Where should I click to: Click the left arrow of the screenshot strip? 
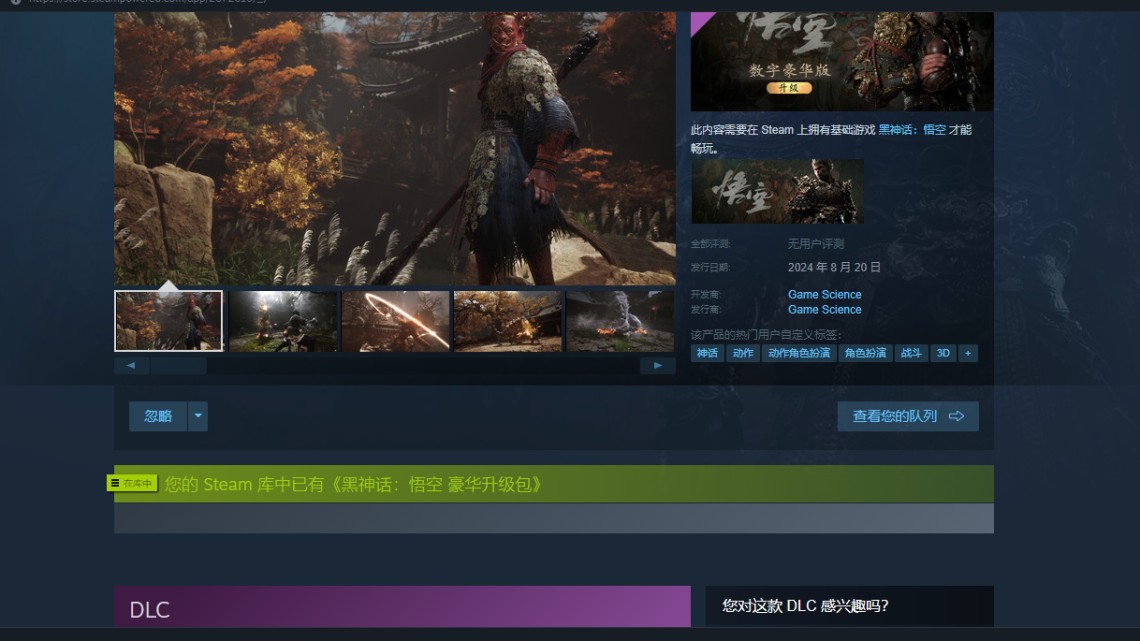pyautogui.click(x=131, y=366)
